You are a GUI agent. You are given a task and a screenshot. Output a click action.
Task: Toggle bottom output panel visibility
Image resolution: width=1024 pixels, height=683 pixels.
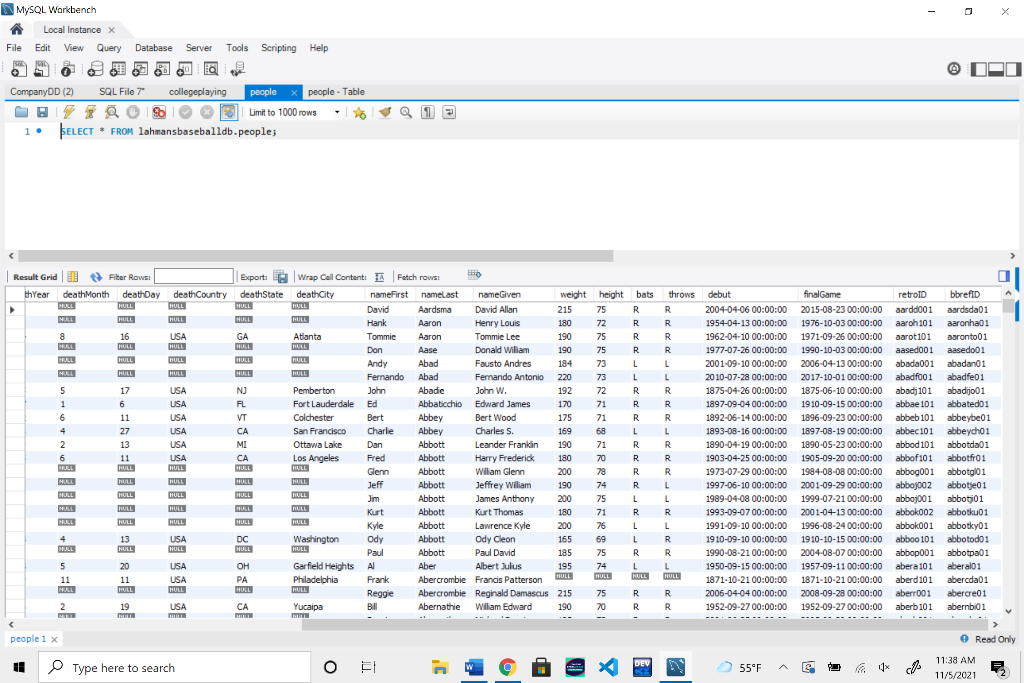tap(996, 69)
